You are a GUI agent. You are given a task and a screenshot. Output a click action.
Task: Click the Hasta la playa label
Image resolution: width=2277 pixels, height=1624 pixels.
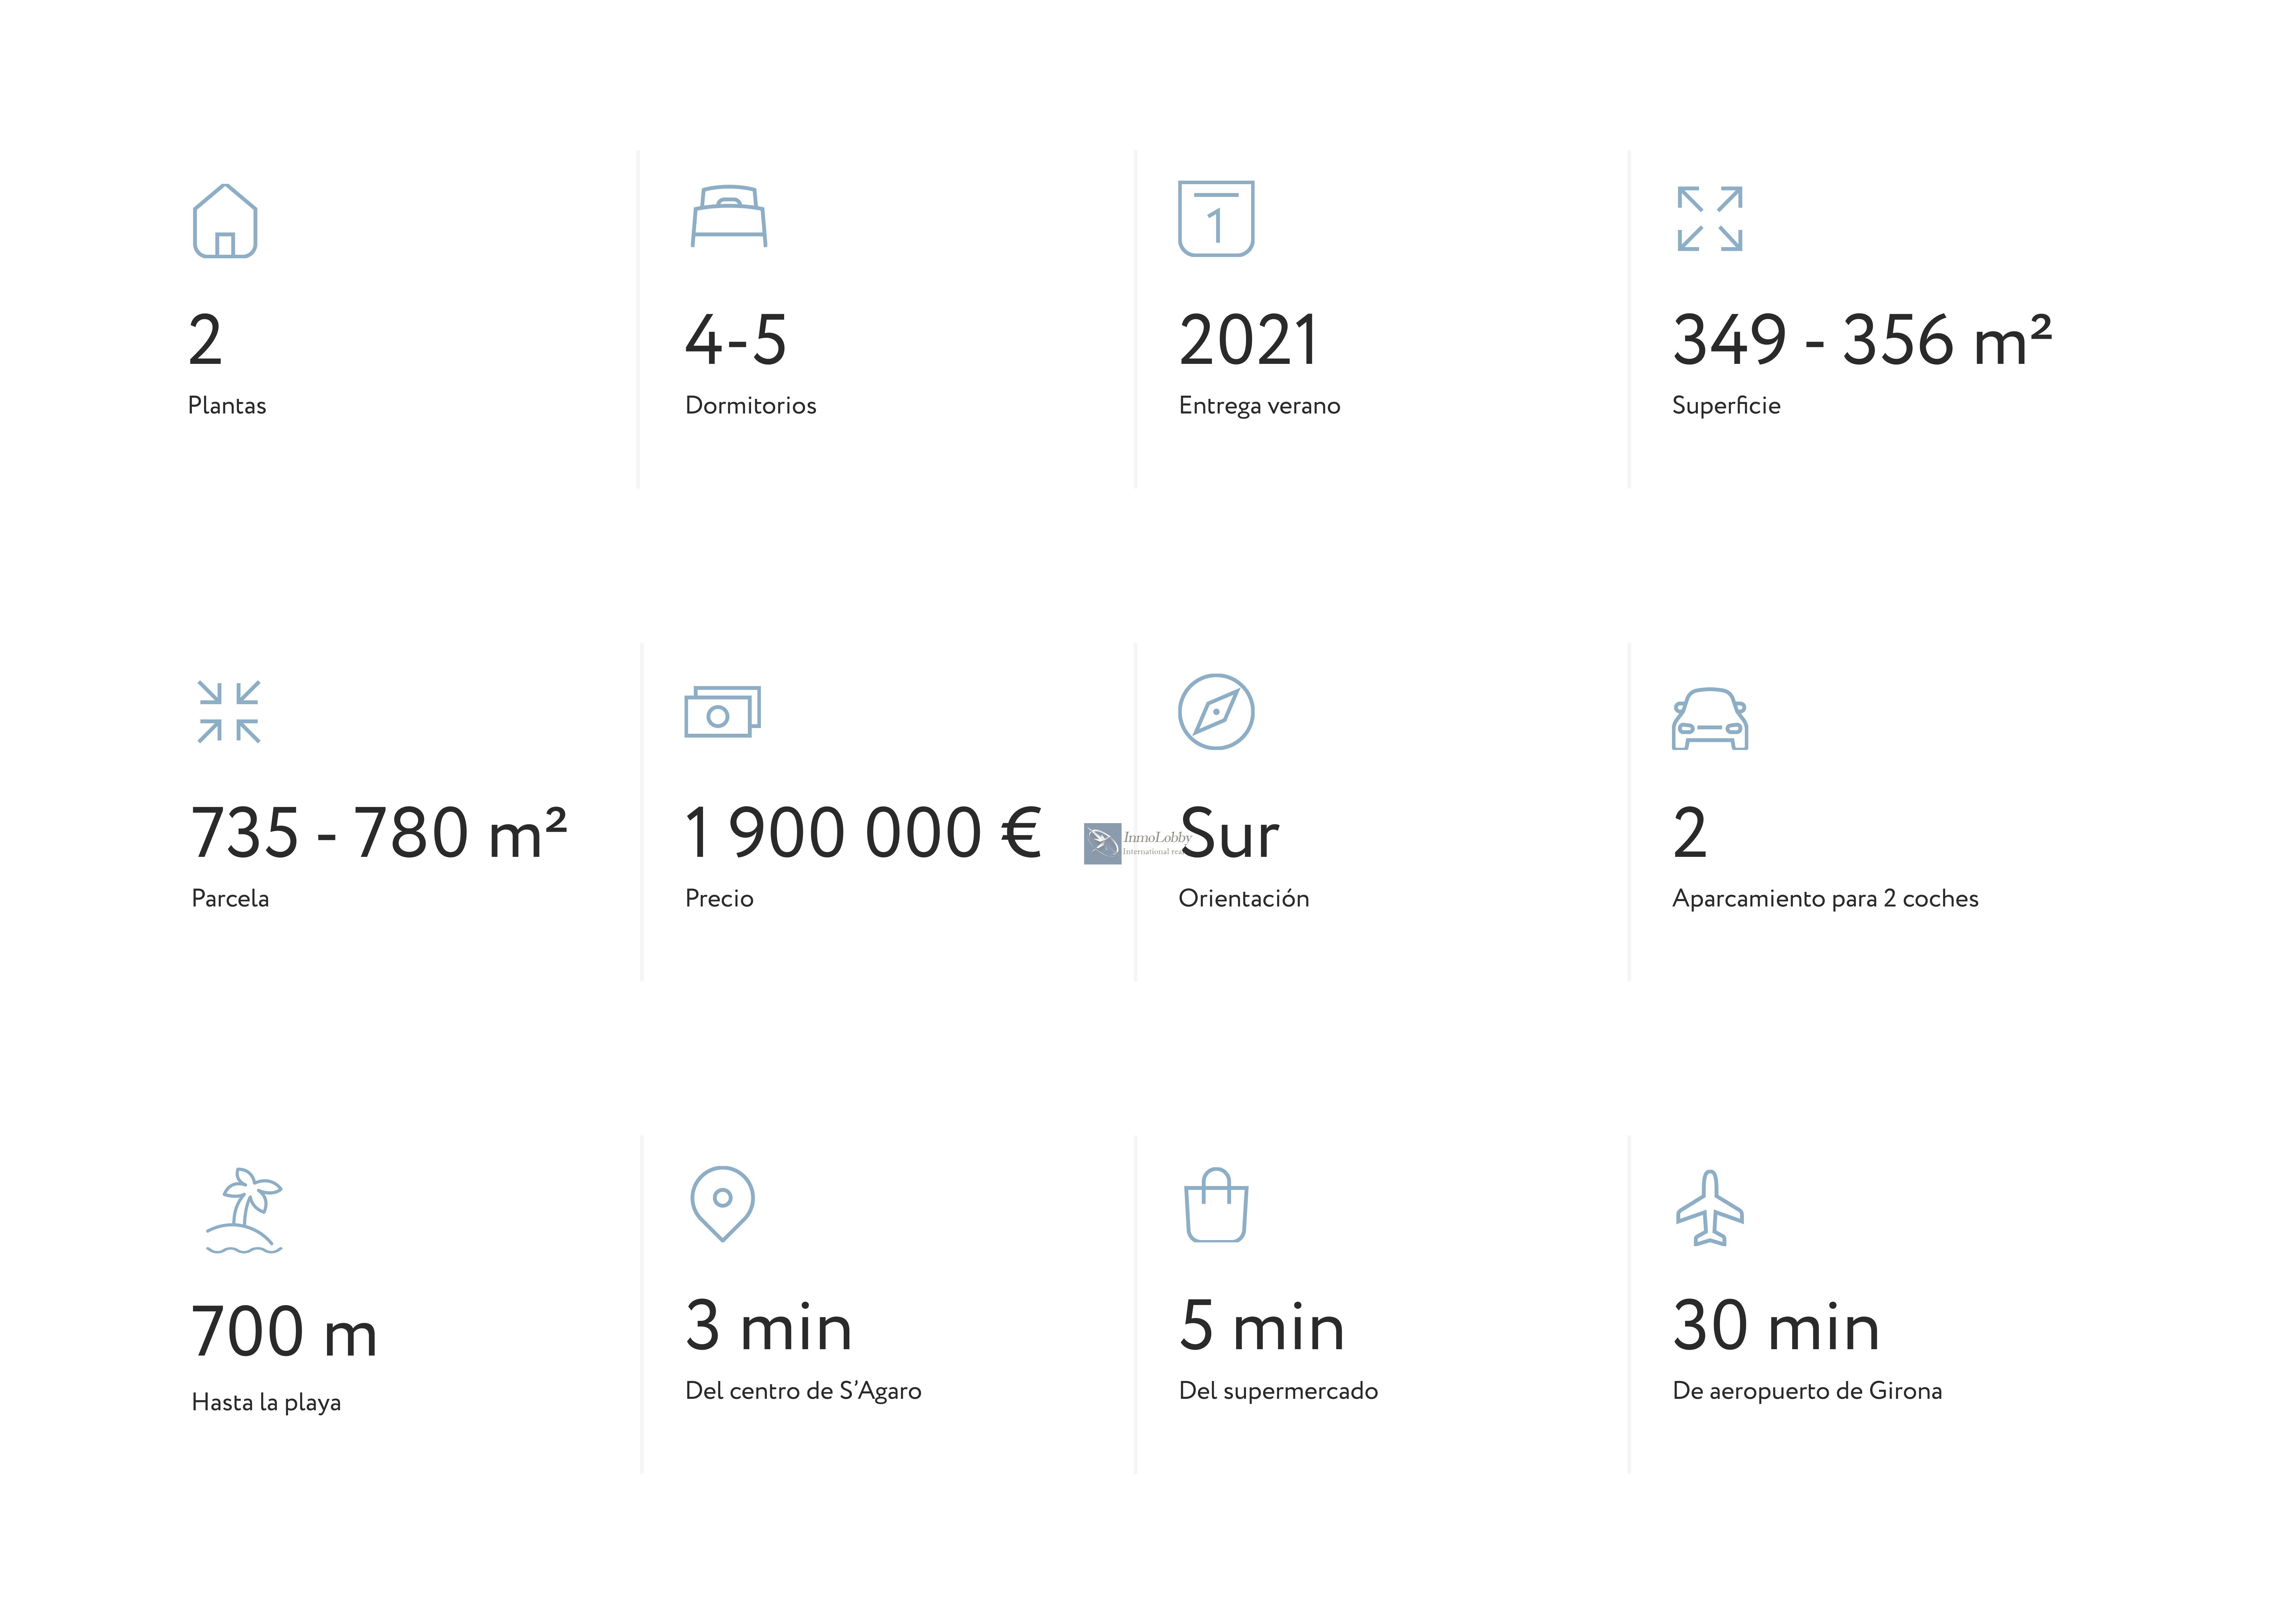point(266,1403)
